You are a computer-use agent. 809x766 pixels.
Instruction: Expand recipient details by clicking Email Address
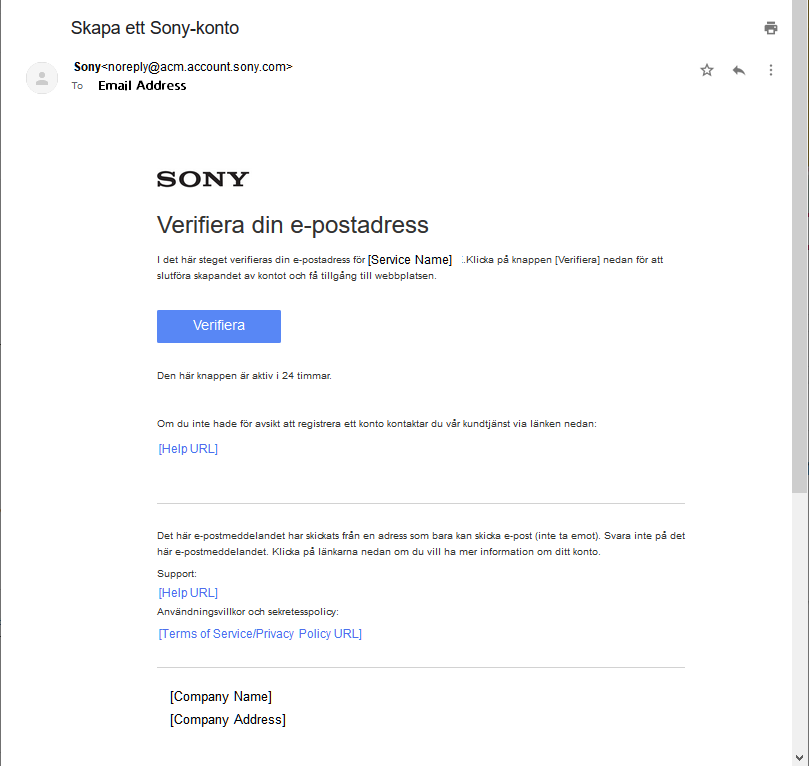[141, 86]
